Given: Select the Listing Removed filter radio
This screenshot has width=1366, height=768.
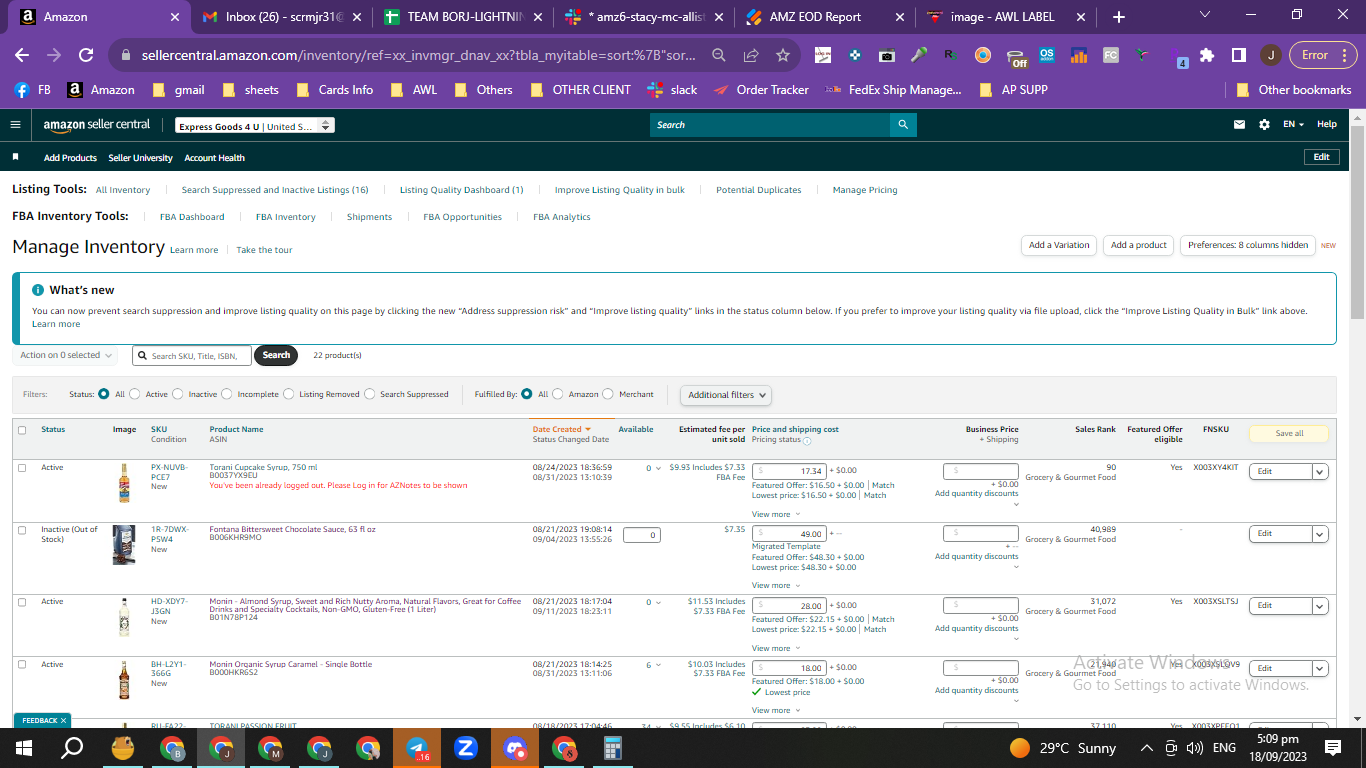Looking at the screenshot, I should [x=289, y=394].
